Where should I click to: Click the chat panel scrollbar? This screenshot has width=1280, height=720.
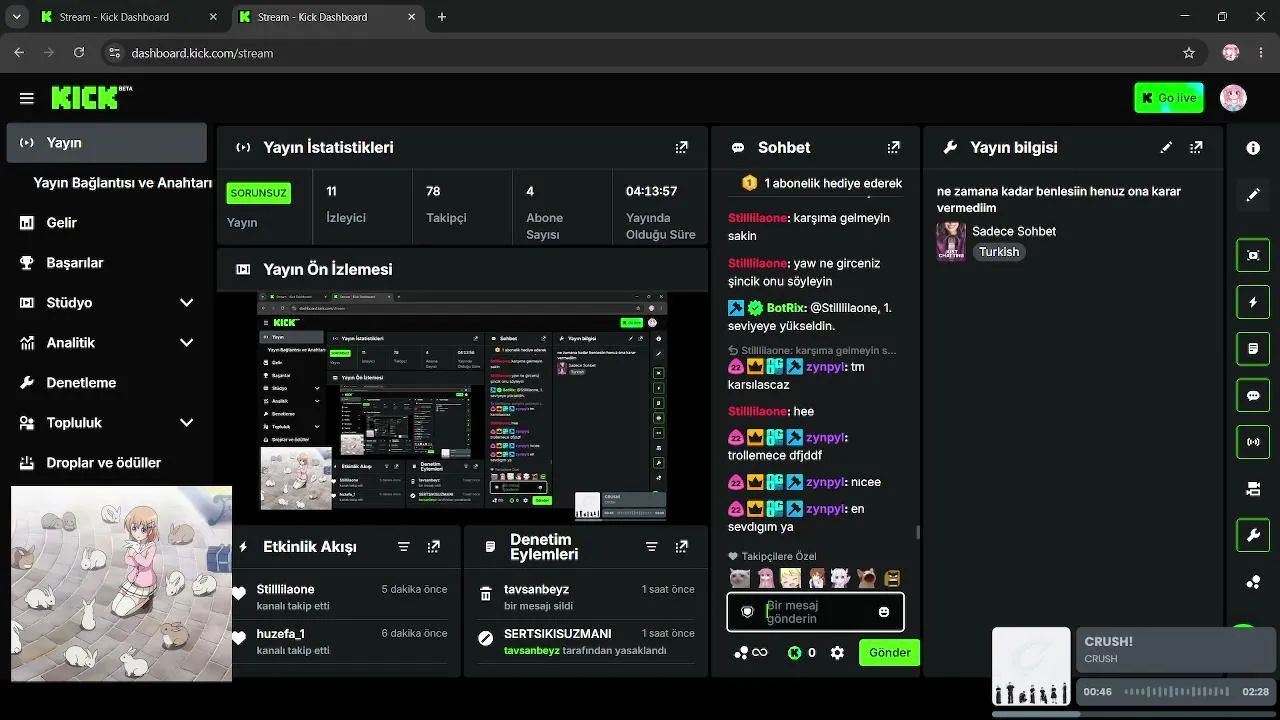(918, 532)
